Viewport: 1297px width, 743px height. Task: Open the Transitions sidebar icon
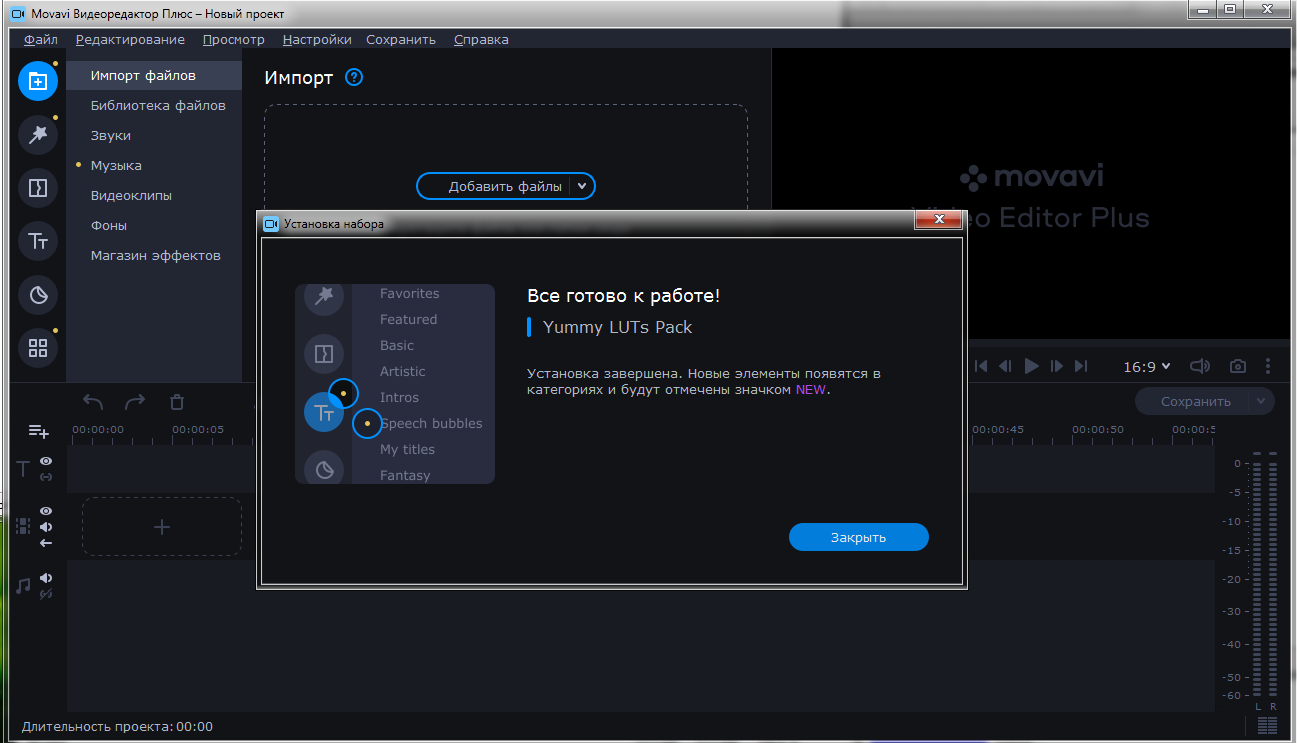[38, 187]
